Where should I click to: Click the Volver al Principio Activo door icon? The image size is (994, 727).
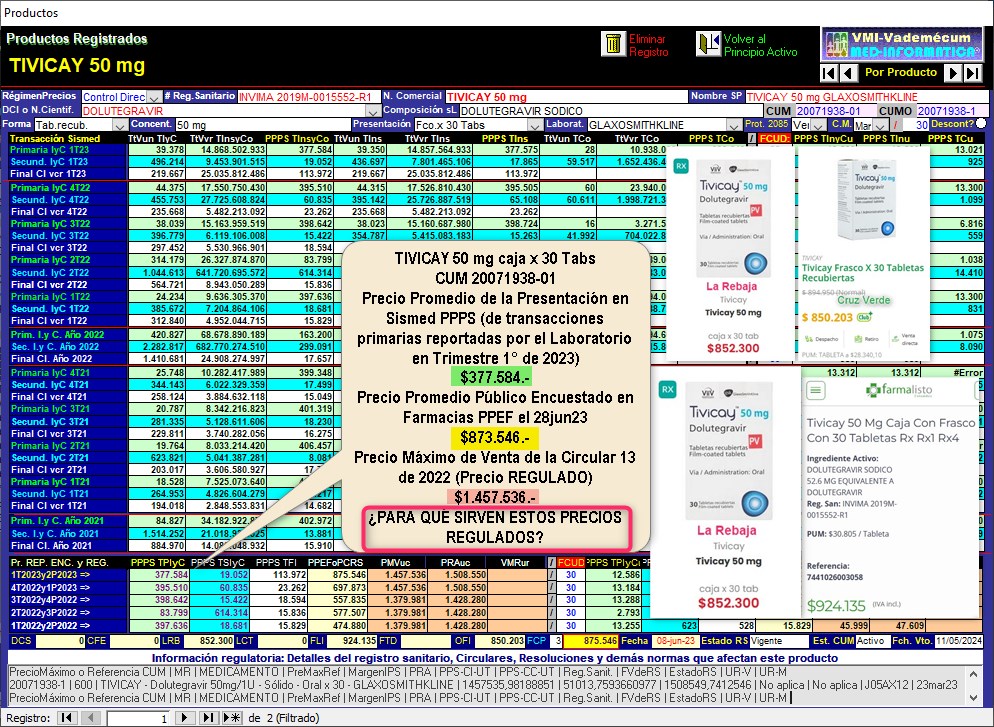pos(708,44)
